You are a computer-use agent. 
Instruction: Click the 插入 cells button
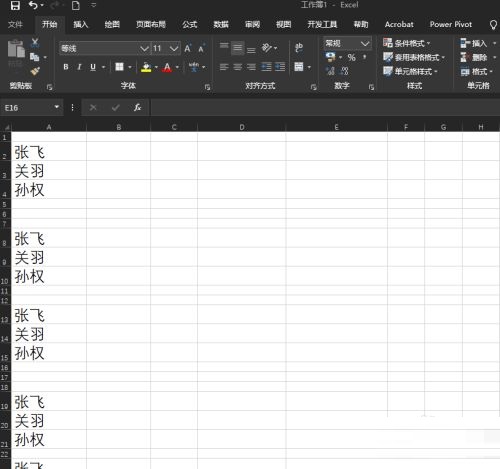point(474,43)
